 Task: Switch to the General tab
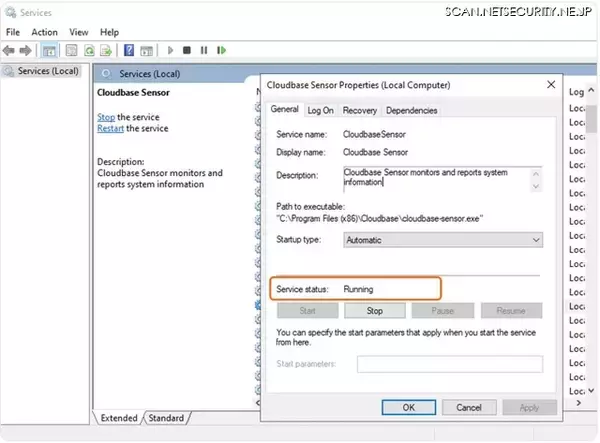tap(284, 109)
